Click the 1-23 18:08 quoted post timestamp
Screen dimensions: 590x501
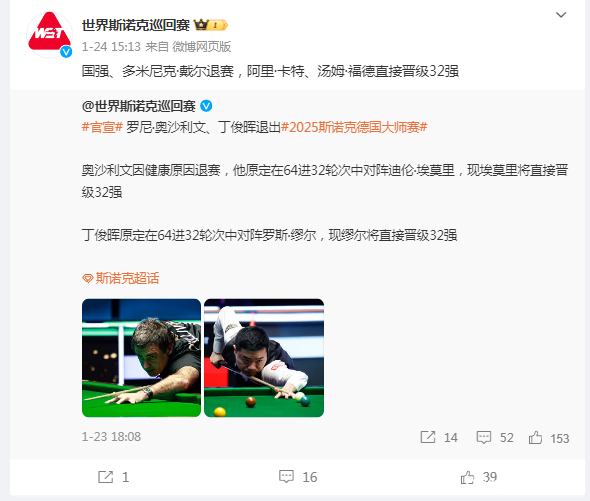111,437
